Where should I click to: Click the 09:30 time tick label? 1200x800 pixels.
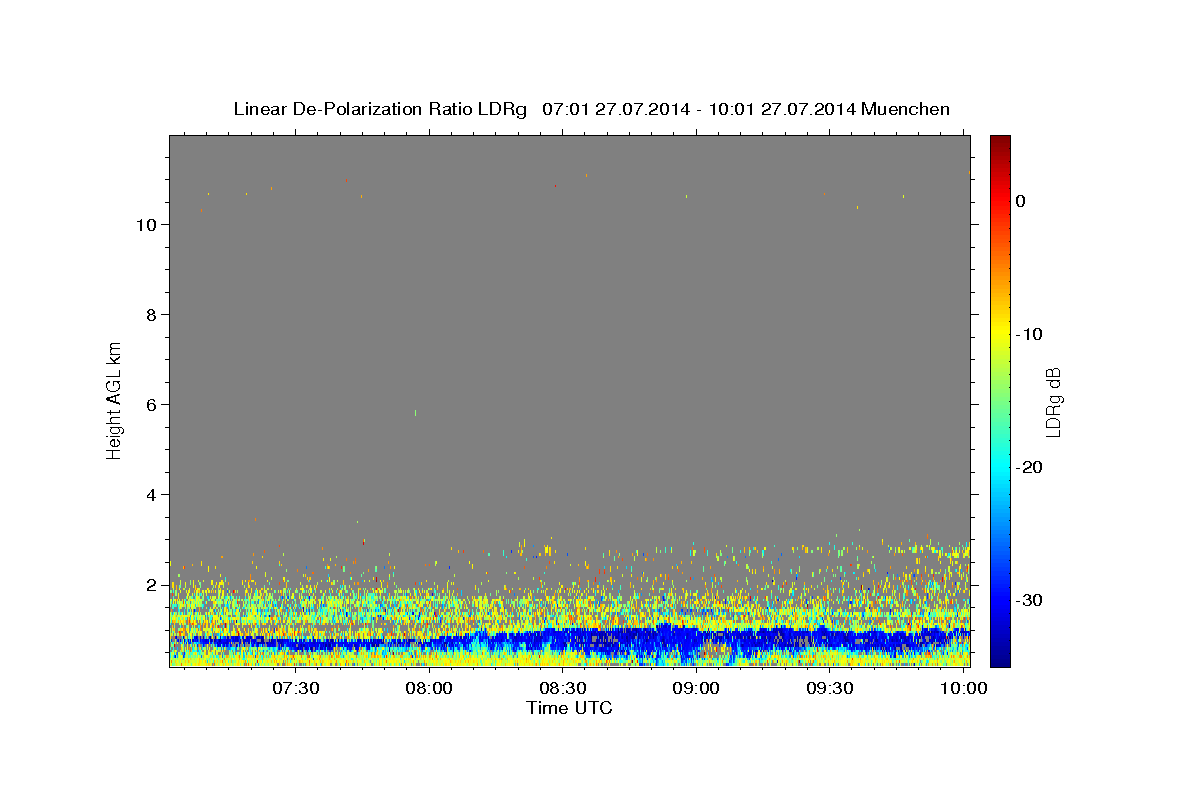(x=830, y=688)
